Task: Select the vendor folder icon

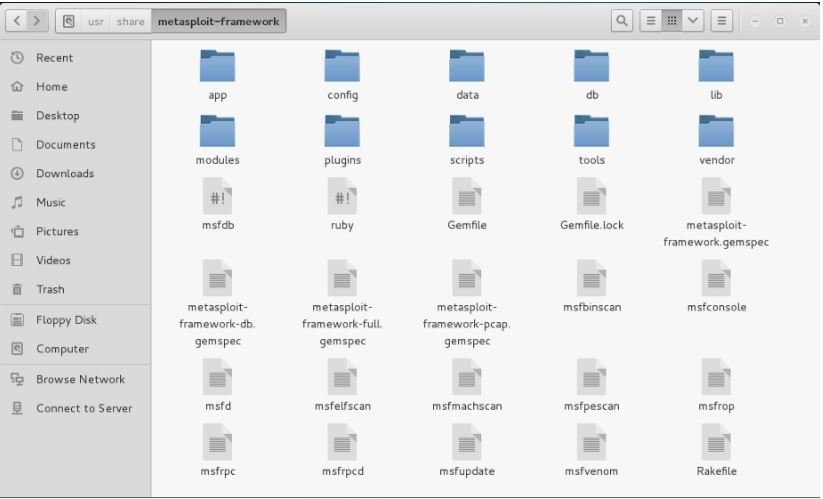Action: (716, 131)
